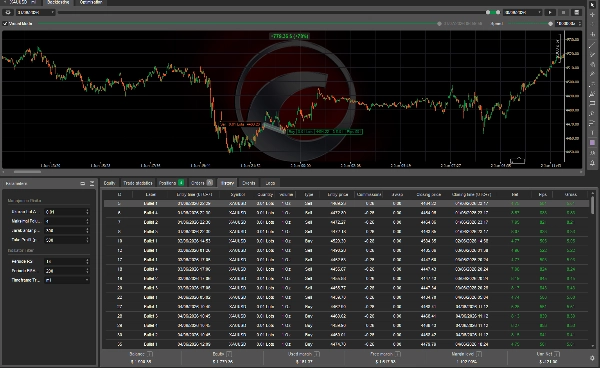Open the Events tab
The width and height of the screenshot is (600, 368).
(x=249, y=183)
